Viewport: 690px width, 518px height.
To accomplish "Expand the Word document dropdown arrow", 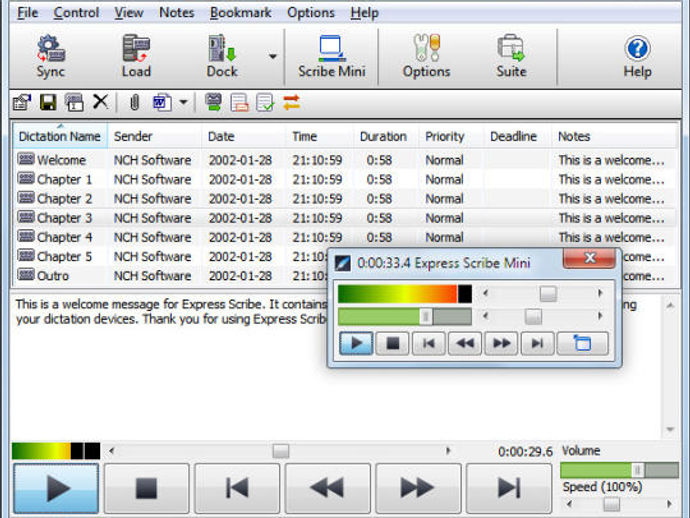I will pyautogui.click(x=184, y=103).
